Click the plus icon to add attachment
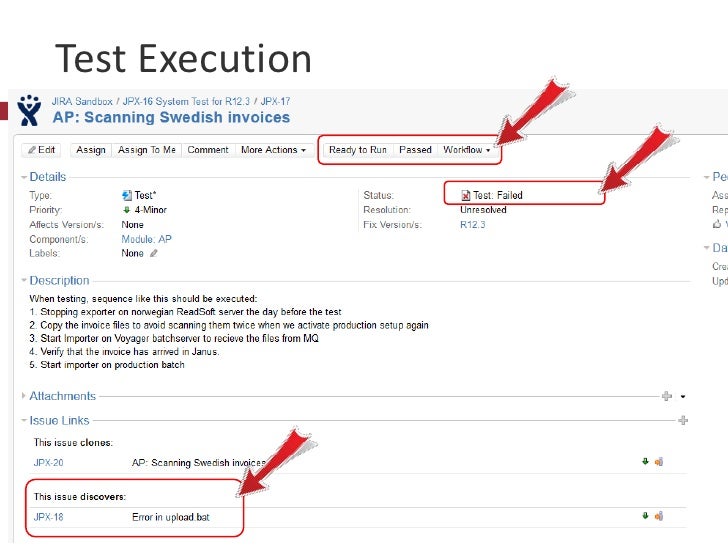The width and height of the screenshot is (728, 546). (x=667, y=396)
